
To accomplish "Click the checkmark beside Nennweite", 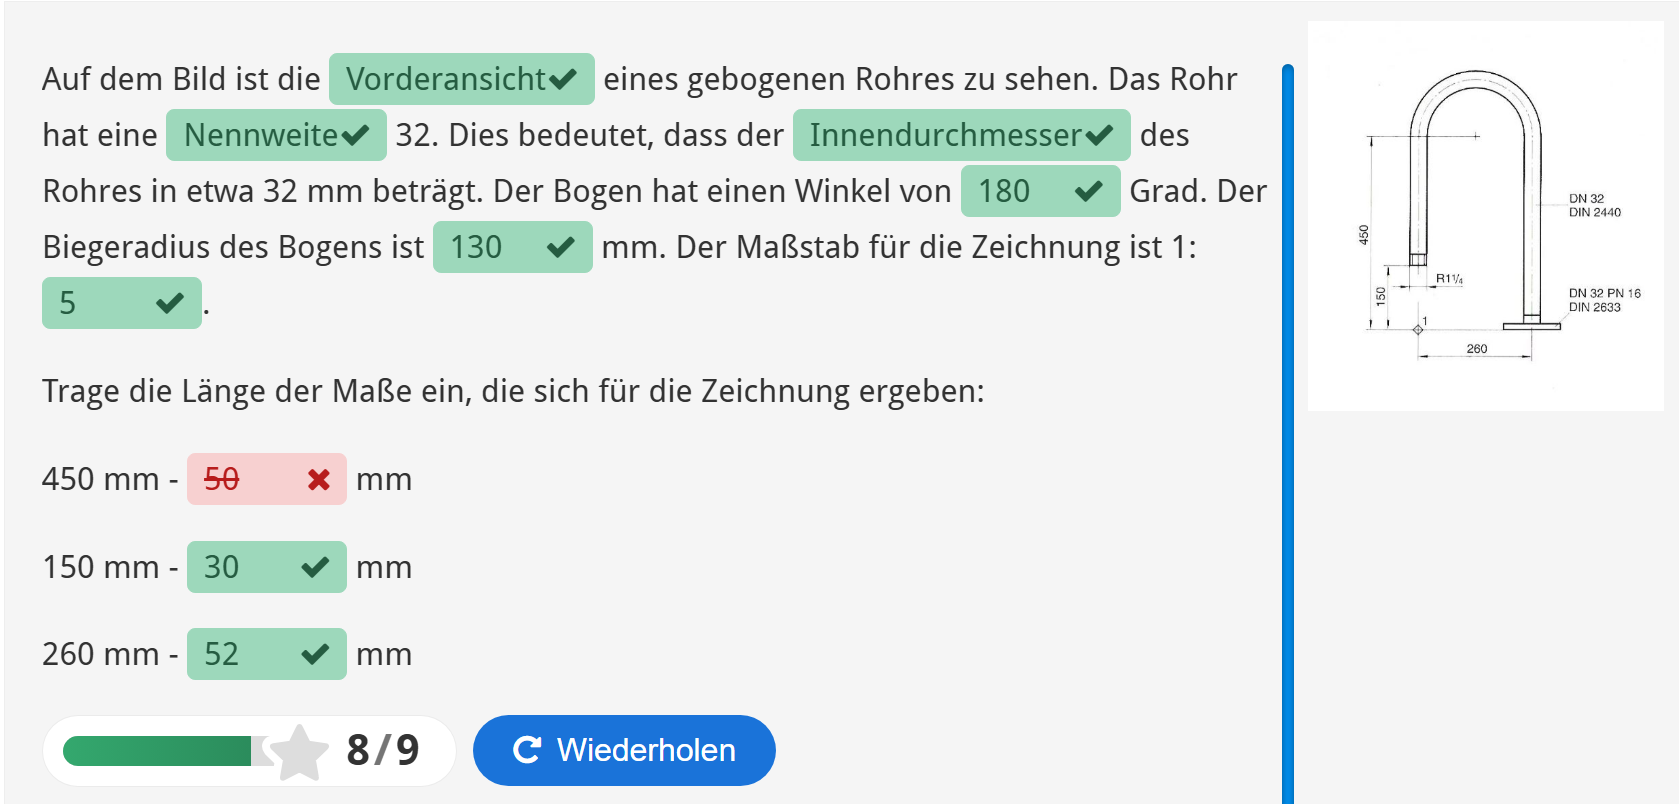I will tap(355, 135).
